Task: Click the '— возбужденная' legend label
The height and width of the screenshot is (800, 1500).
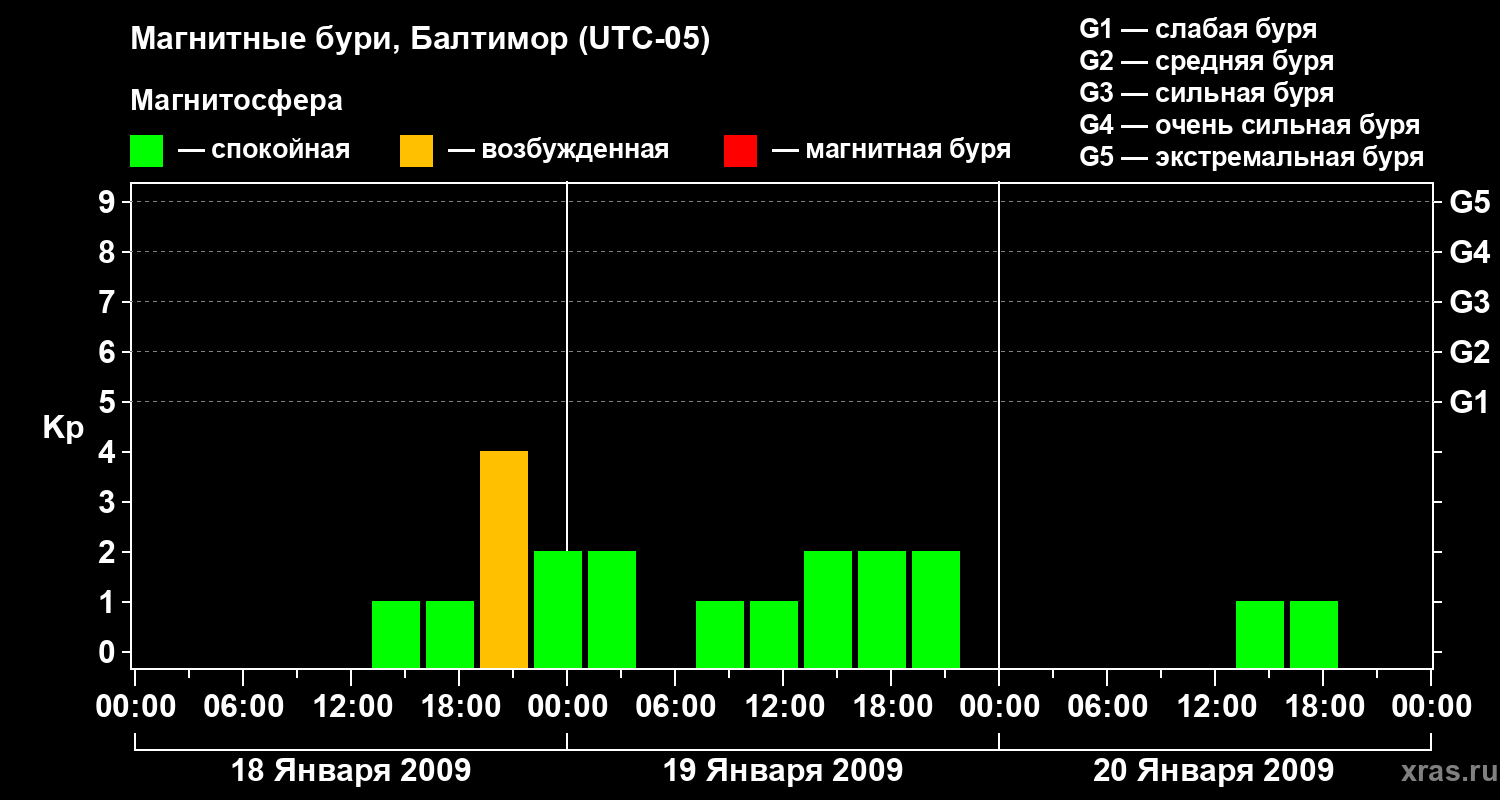Action: pos(558,150)
